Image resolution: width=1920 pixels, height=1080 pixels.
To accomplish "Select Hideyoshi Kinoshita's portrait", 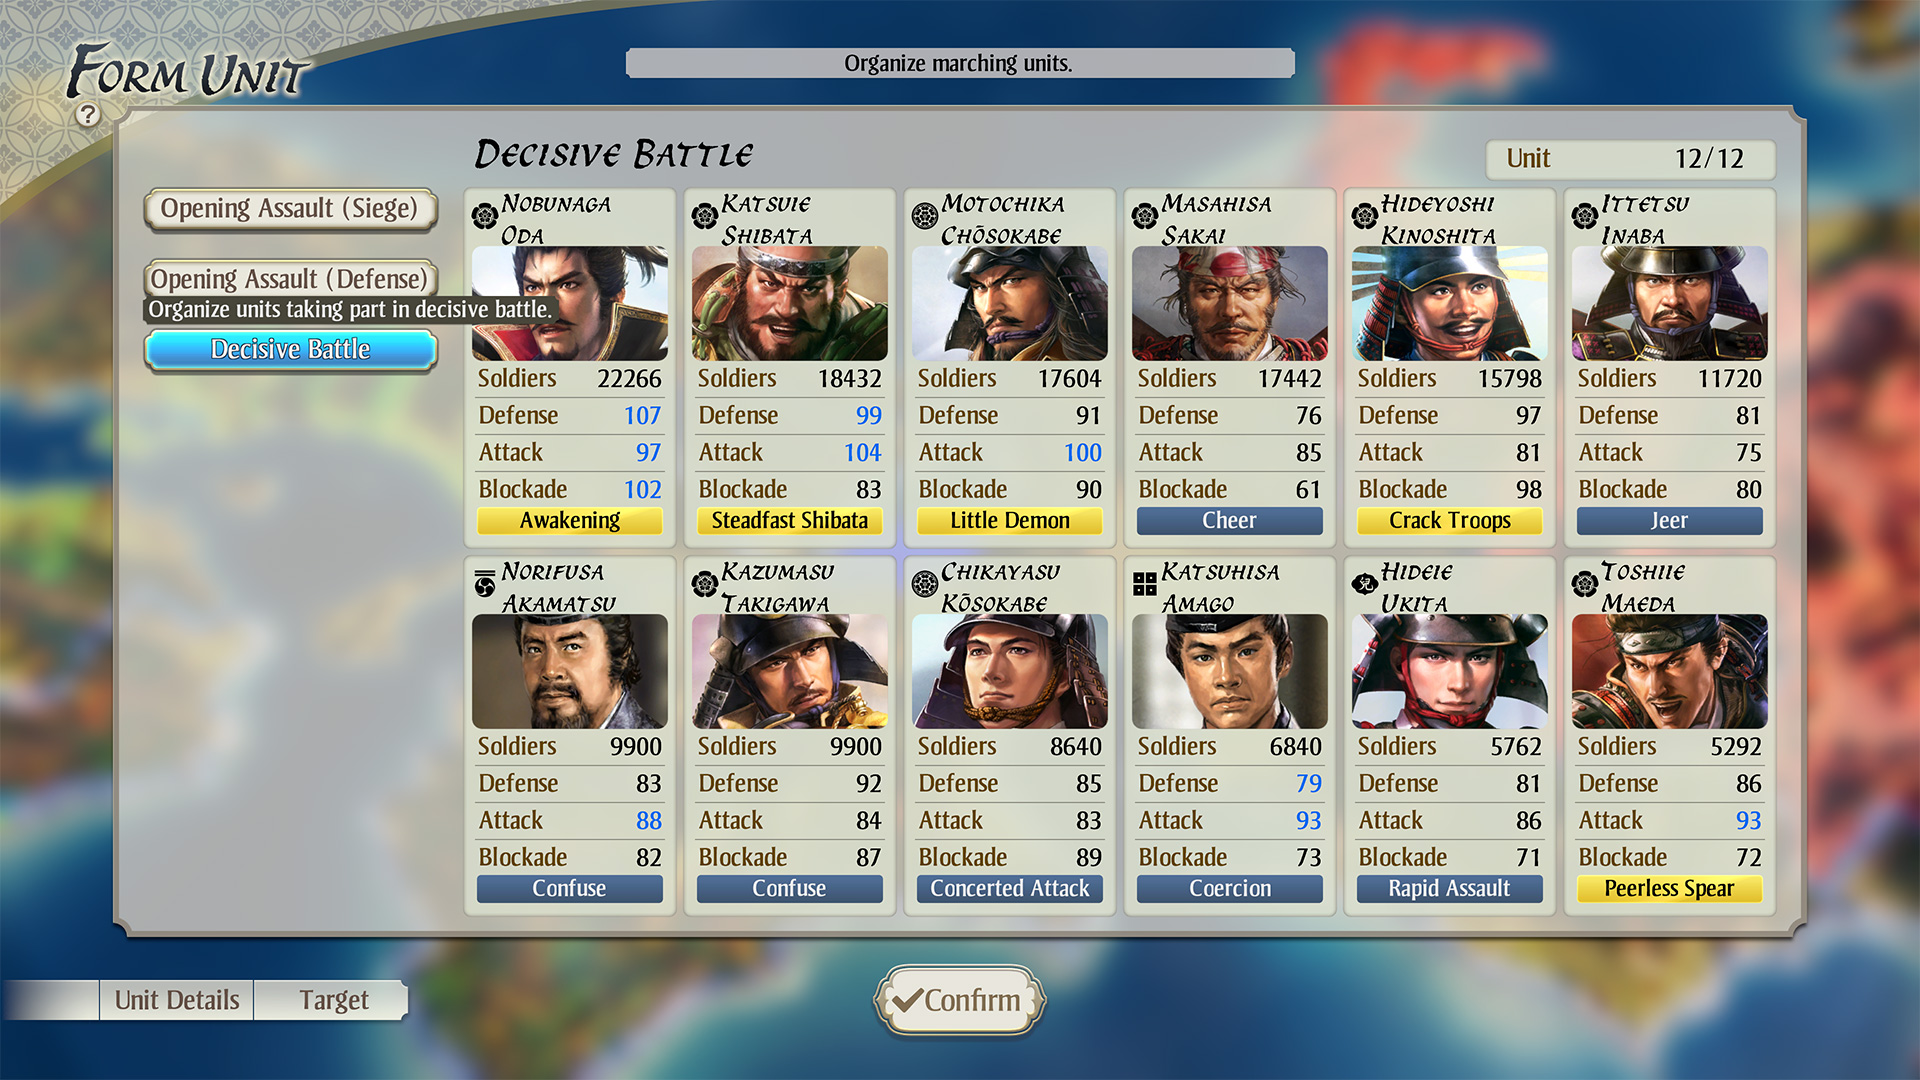I will click(1450, 304).
